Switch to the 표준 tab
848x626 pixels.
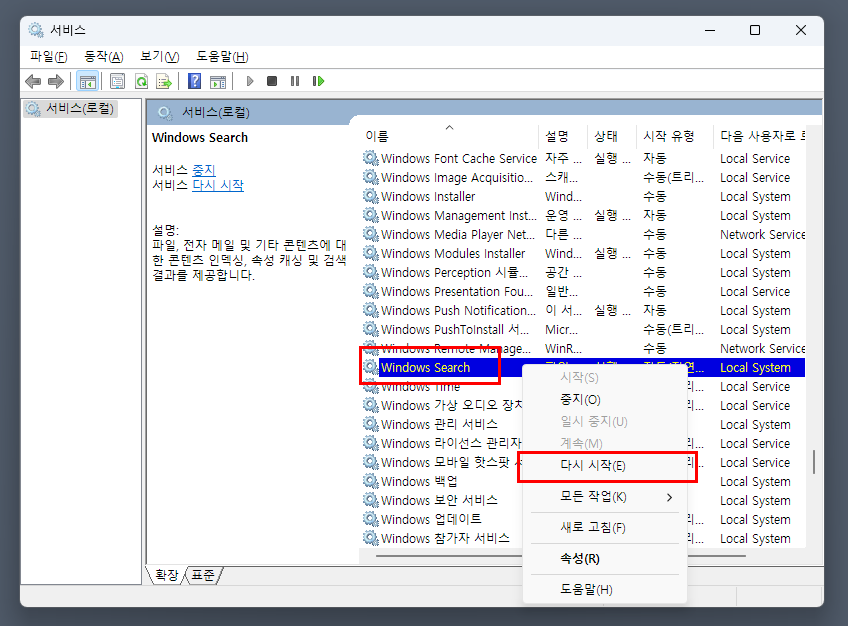click(x=203, y=575)
